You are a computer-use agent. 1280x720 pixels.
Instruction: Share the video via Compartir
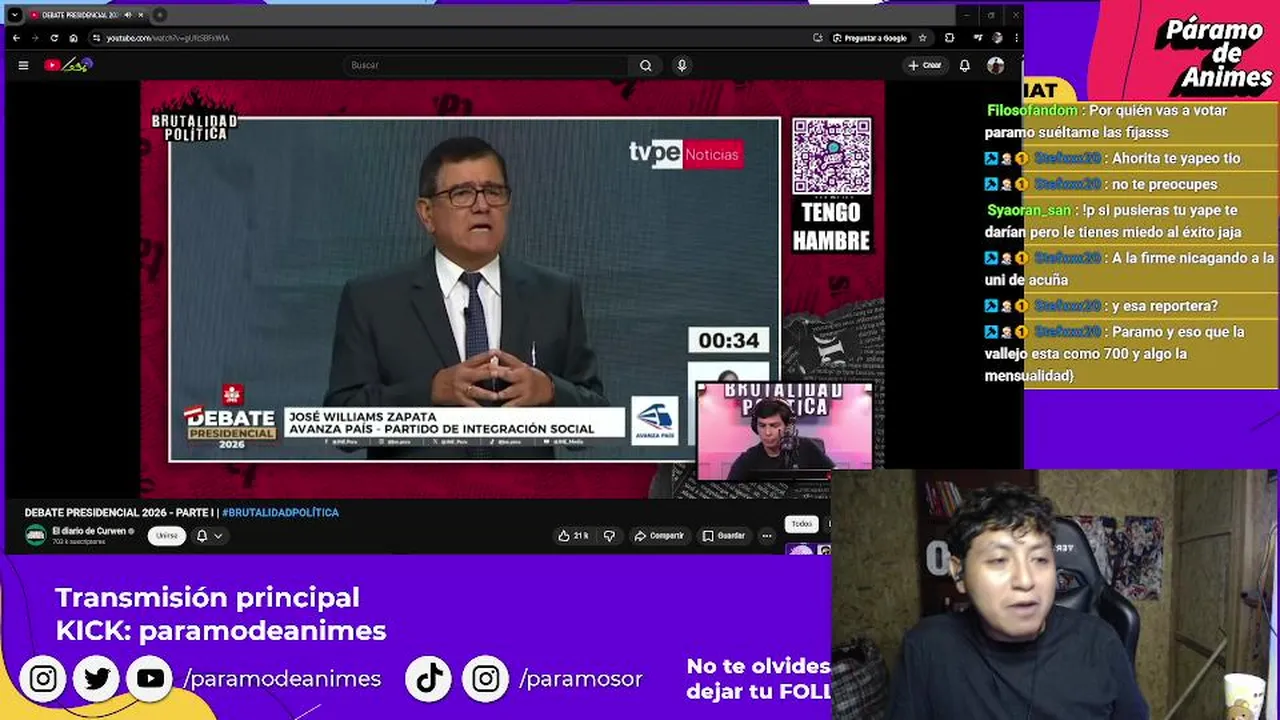(x=659, y=536)
